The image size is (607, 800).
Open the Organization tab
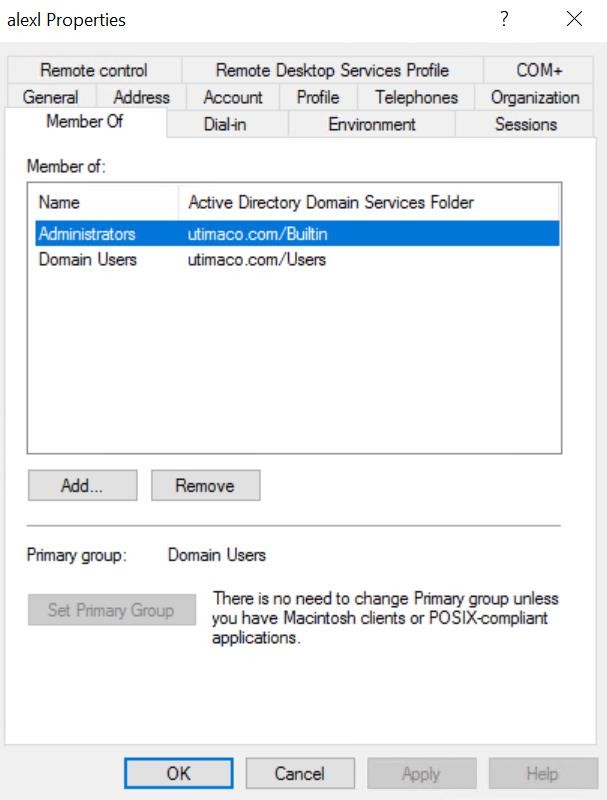point(535,97)
